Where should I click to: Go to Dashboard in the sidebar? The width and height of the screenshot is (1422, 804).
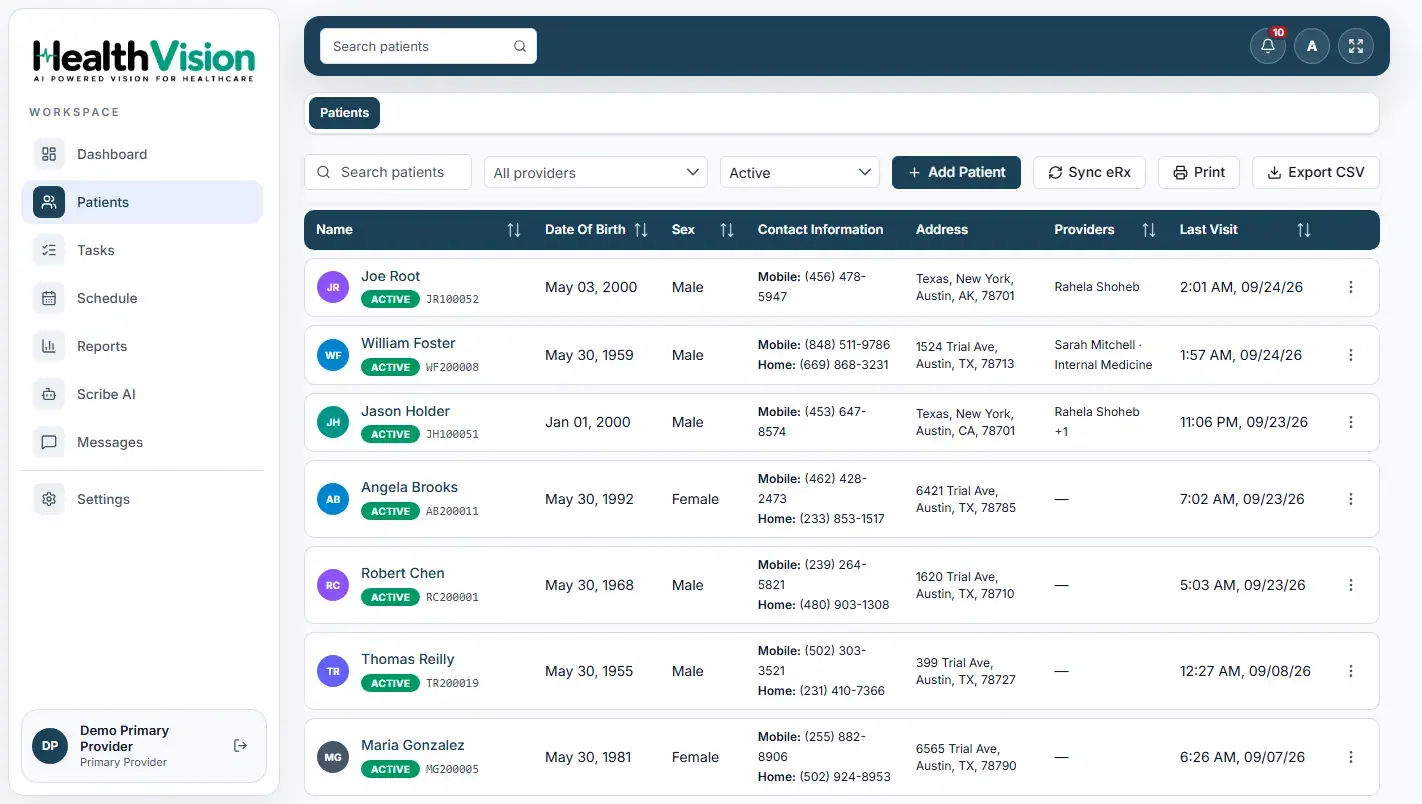pos(142,154)
